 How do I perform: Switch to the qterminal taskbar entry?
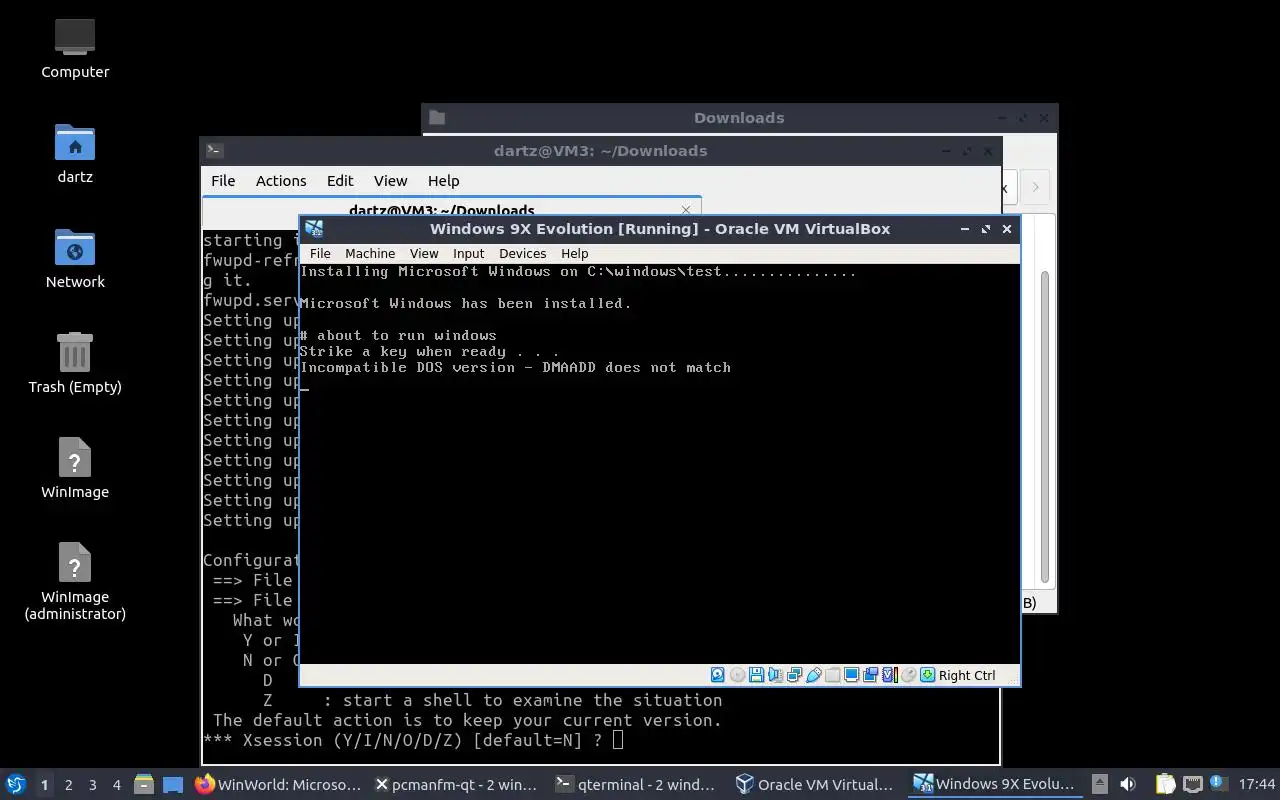636,785
